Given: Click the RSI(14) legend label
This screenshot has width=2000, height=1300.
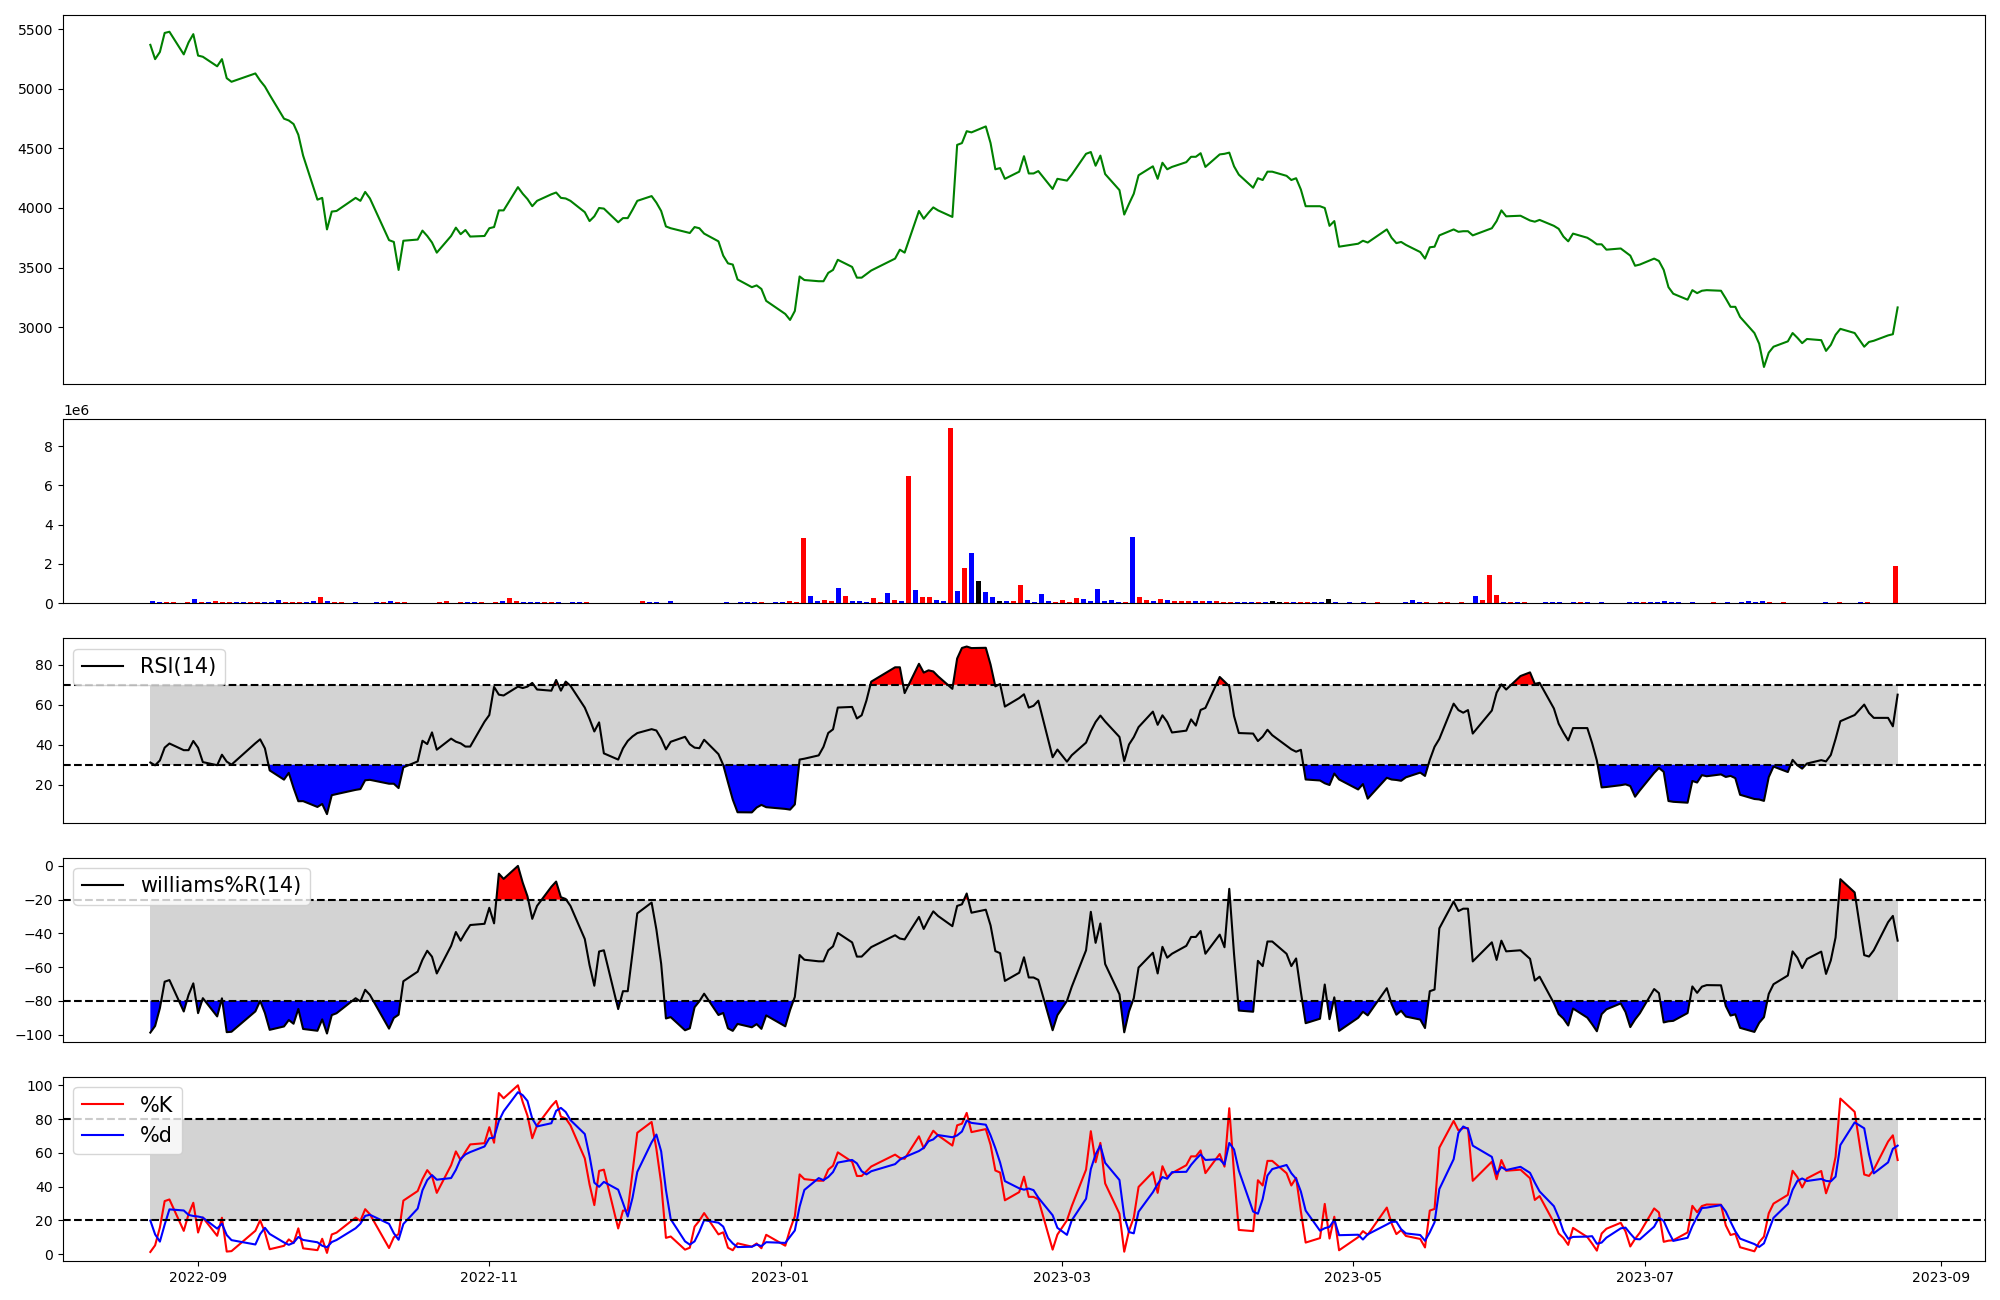Looking at the screenshot, I should click(177, 666).
